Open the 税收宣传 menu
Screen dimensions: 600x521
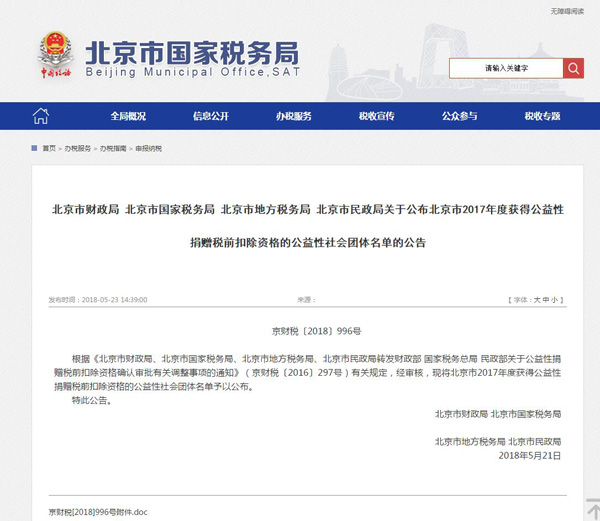point(377,116)
